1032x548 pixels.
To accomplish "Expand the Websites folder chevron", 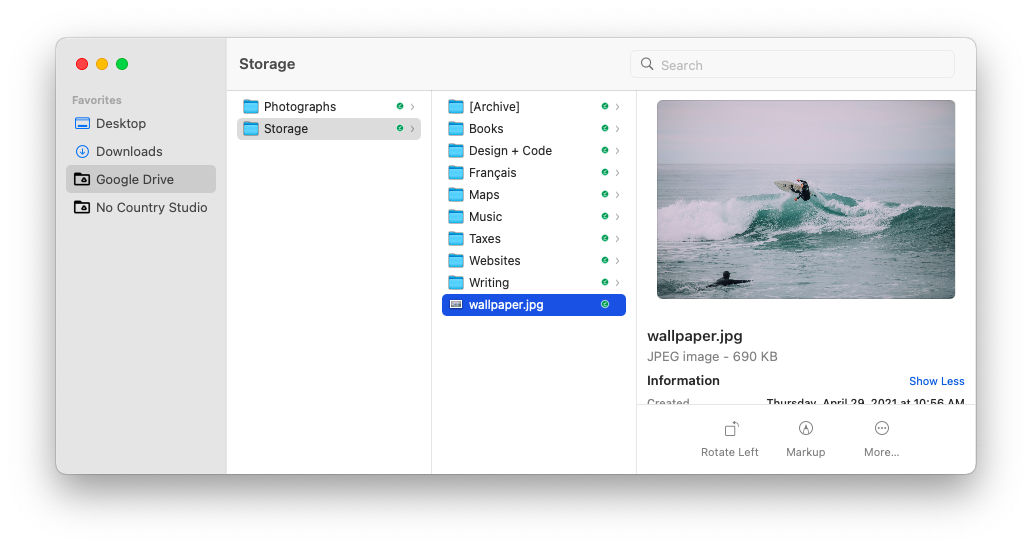I will coord(617,261).
